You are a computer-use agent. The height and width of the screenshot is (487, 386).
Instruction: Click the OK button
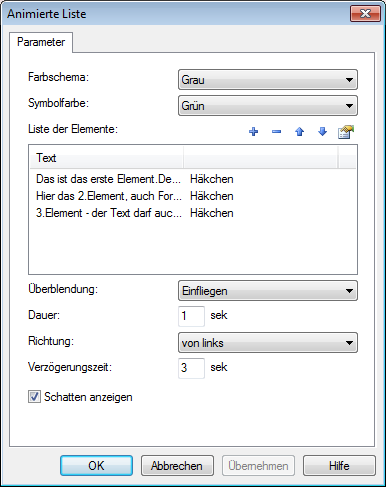(96, 465)
